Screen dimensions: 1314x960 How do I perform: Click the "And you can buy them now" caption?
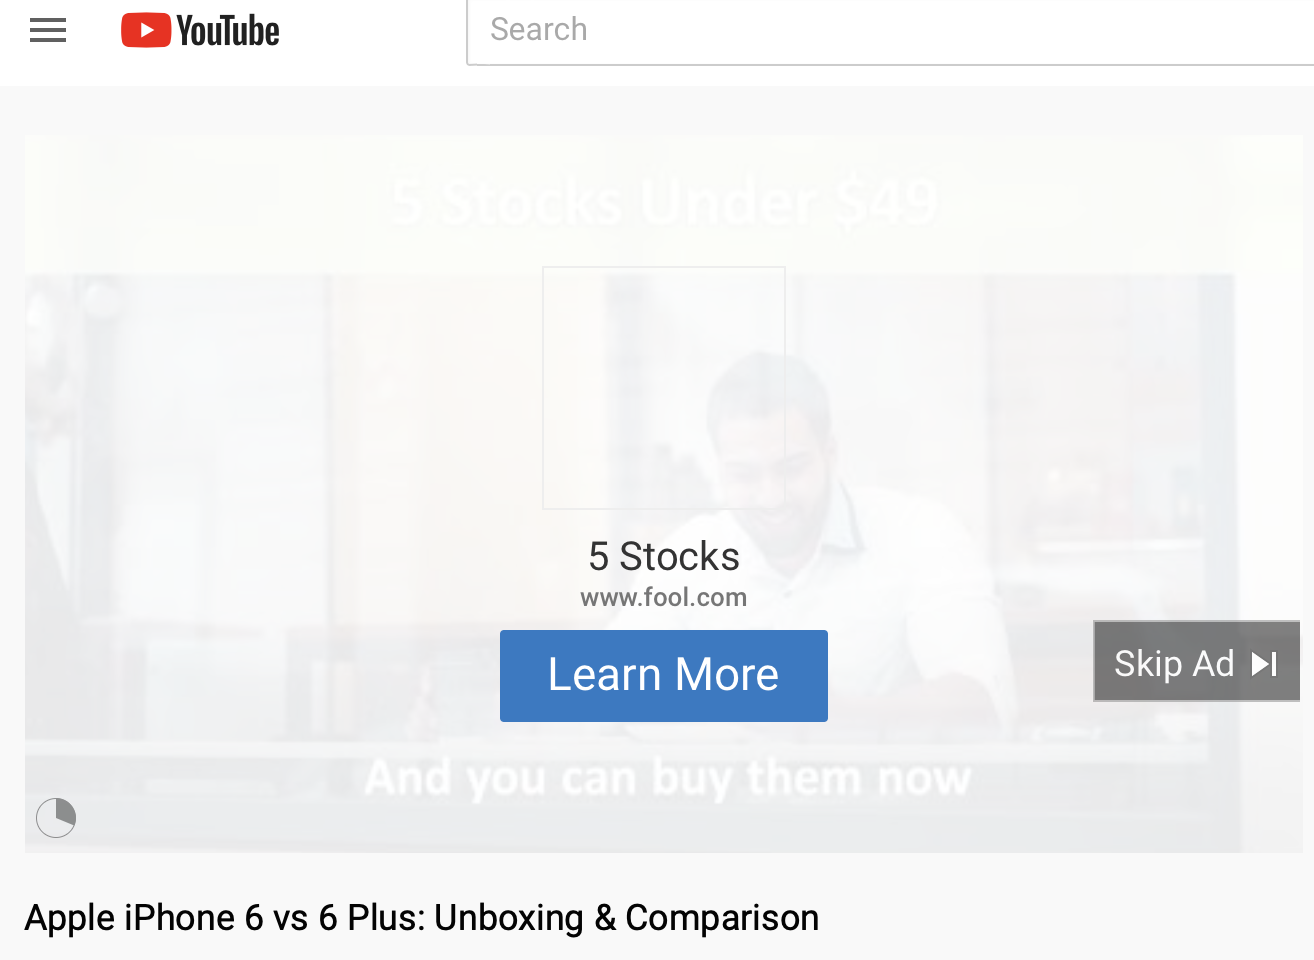click(x=668, y=777)
